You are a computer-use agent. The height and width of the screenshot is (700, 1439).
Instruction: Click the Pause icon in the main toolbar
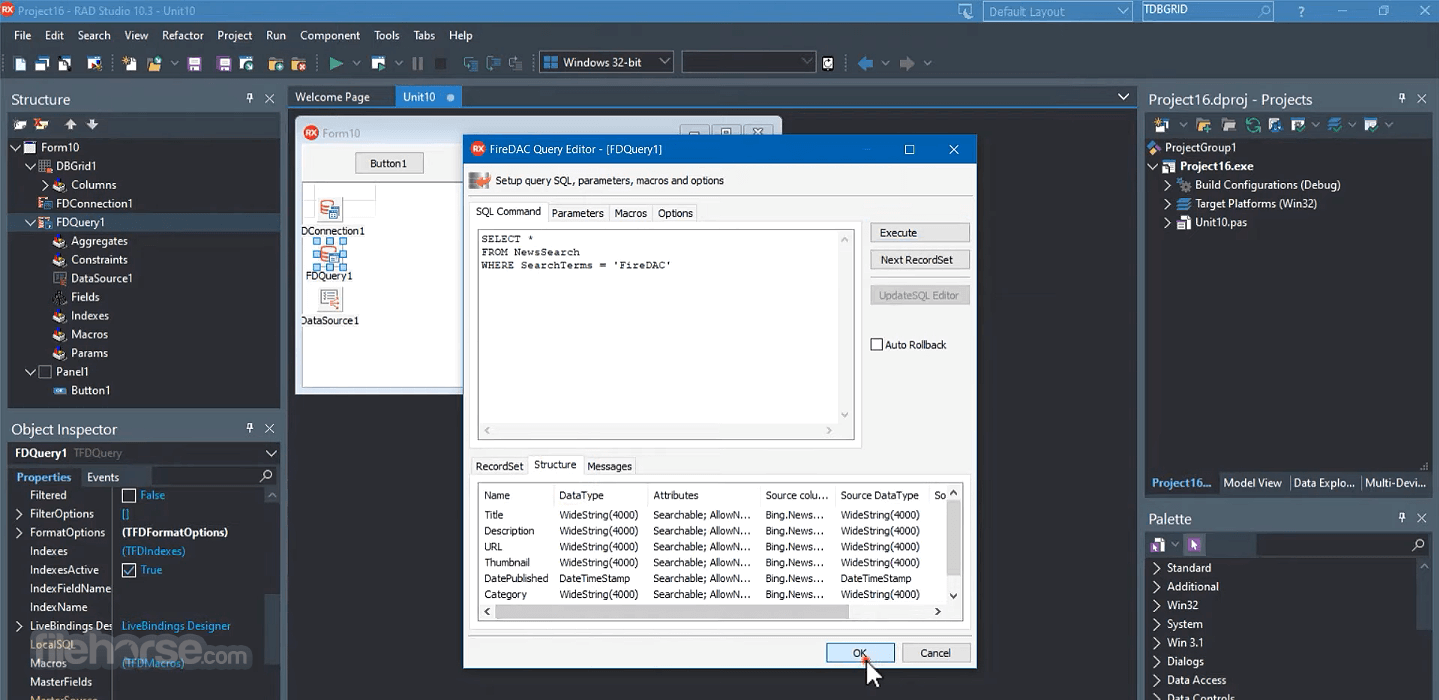point(418,63)
